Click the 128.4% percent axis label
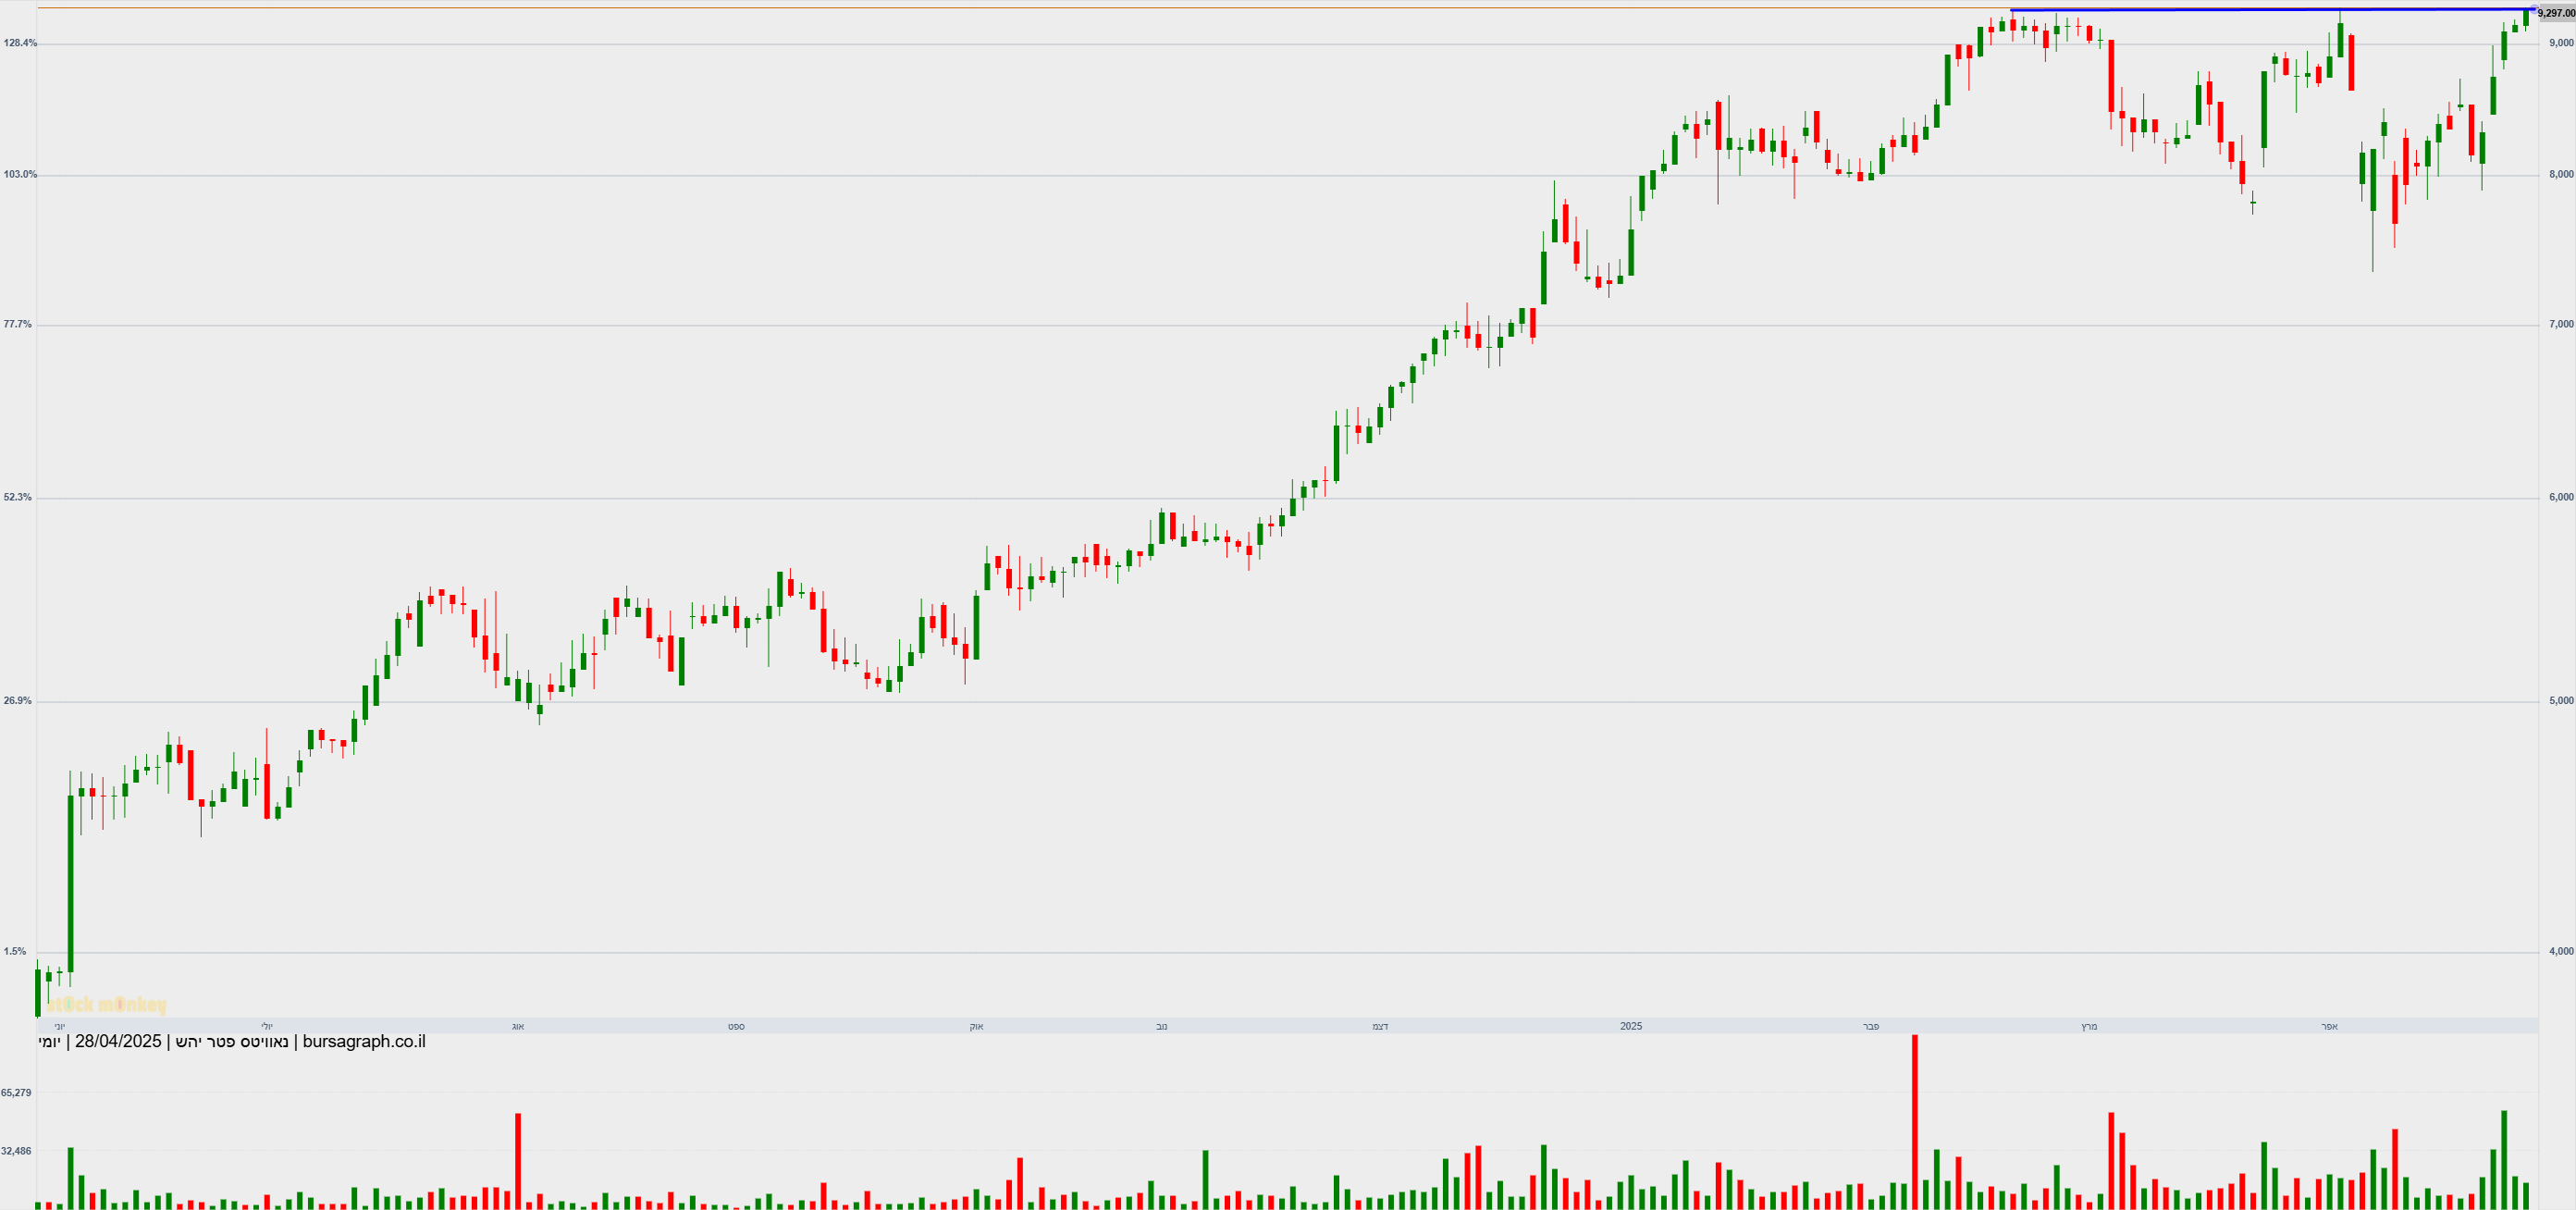Screen dimensions: 2576x1210 [20, 43]
